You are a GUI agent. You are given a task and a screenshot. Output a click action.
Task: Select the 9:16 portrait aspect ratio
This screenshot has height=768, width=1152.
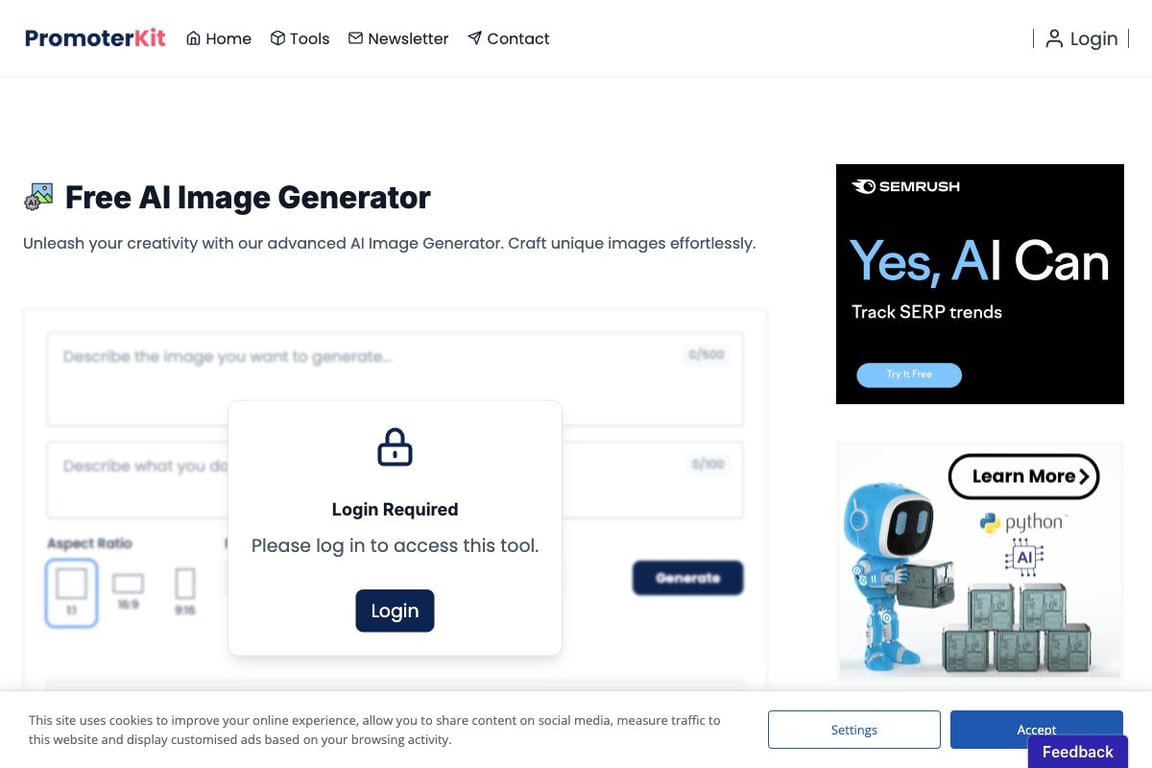(185, 591)
